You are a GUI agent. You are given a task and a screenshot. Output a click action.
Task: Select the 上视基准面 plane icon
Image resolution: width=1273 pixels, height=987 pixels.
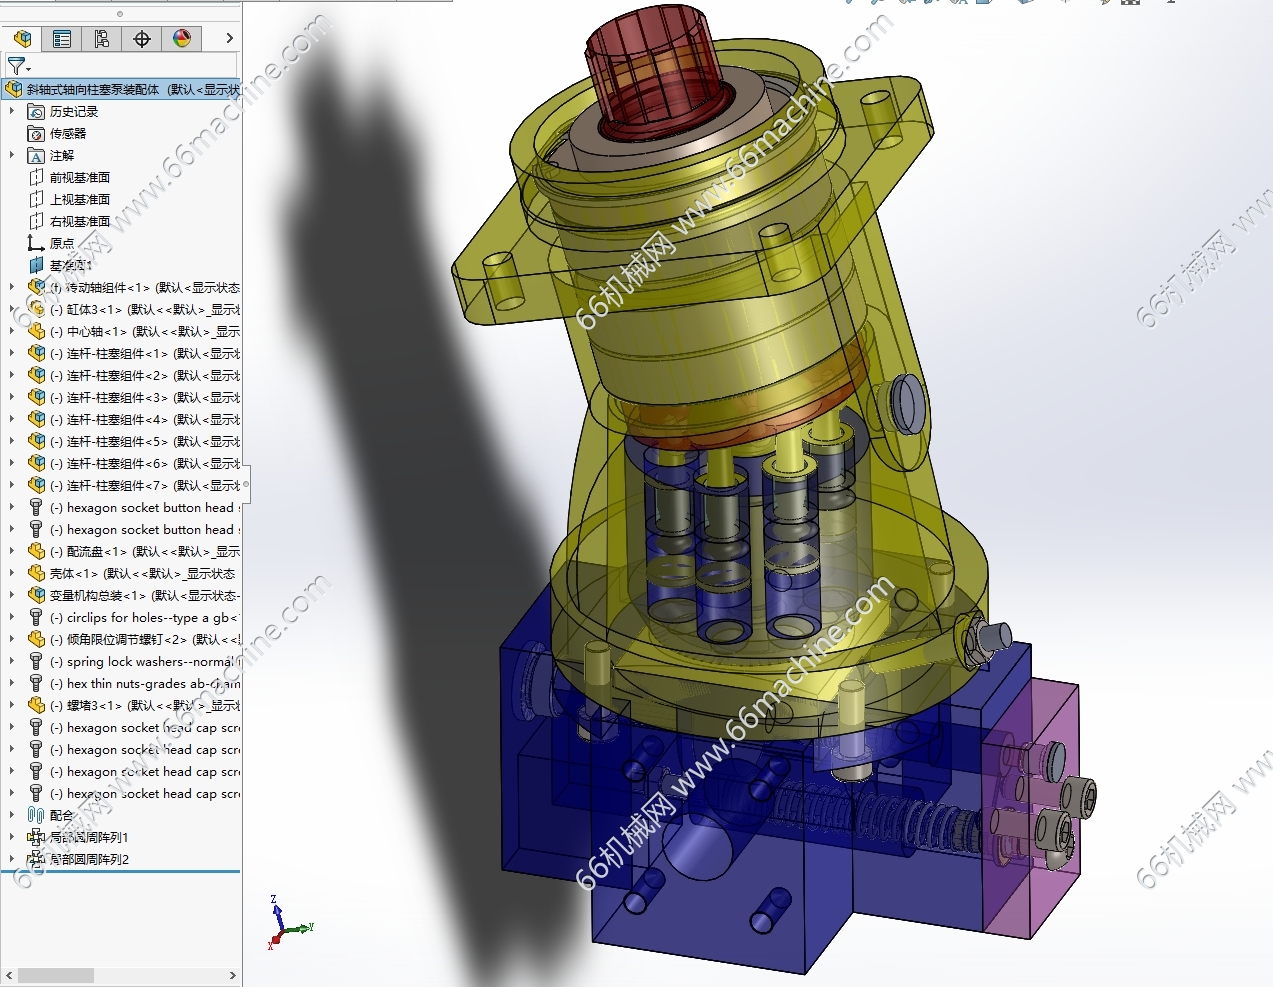[x=36, y=199]
